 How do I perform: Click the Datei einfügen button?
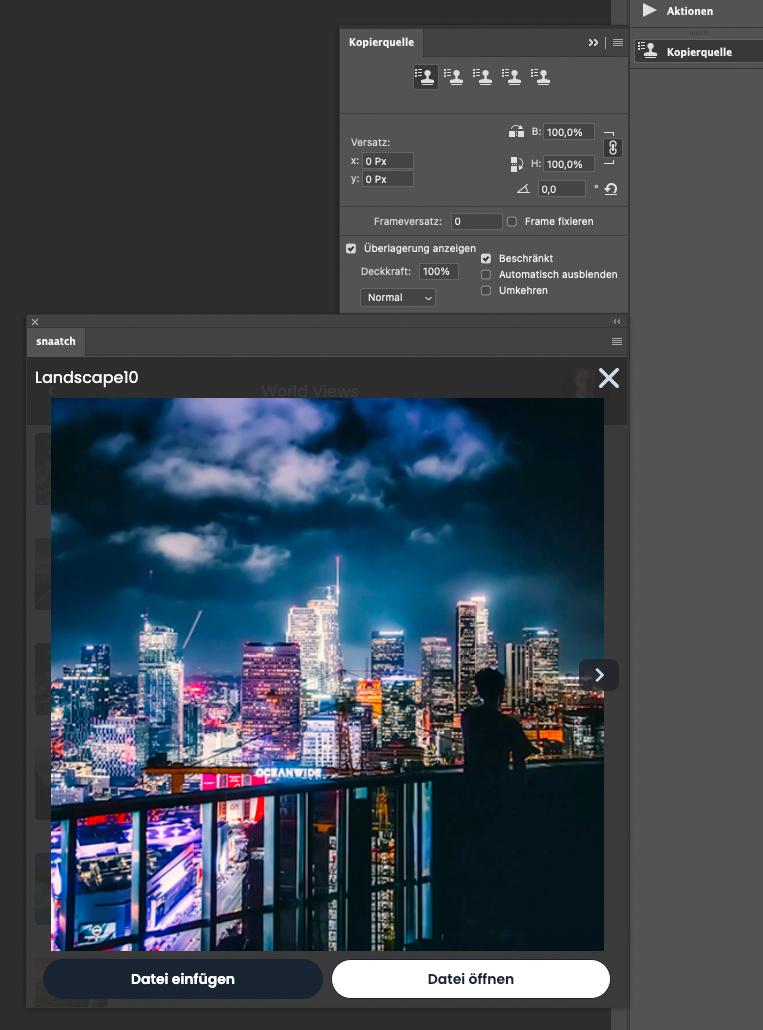coord(183,979)
